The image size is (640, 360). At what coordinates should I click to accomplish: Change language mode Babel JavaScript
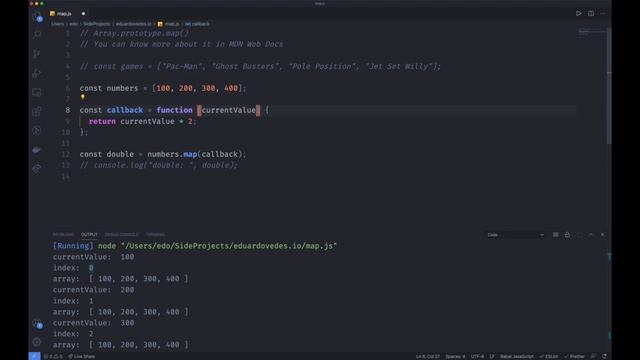coord(517,356)
